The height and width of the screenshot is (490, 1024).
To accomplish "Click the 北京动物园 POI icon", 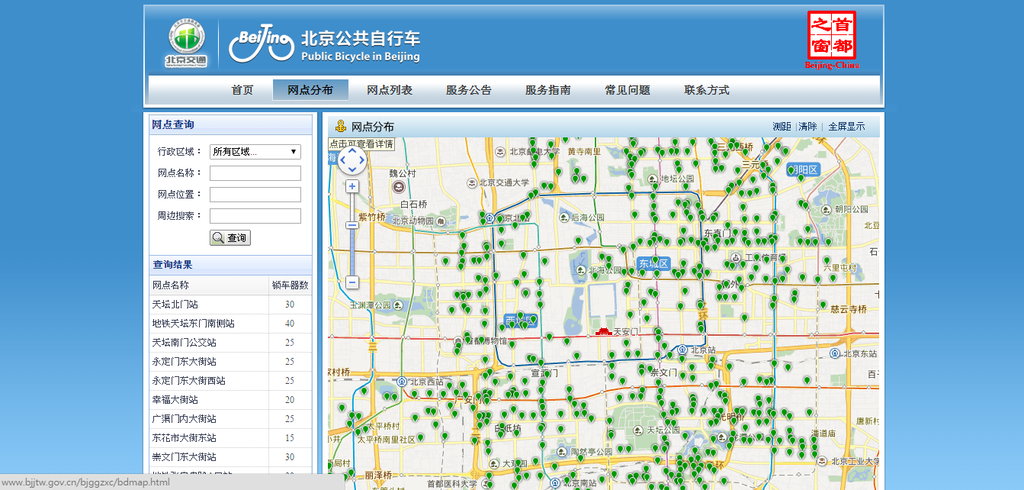I will pos(443,220).
